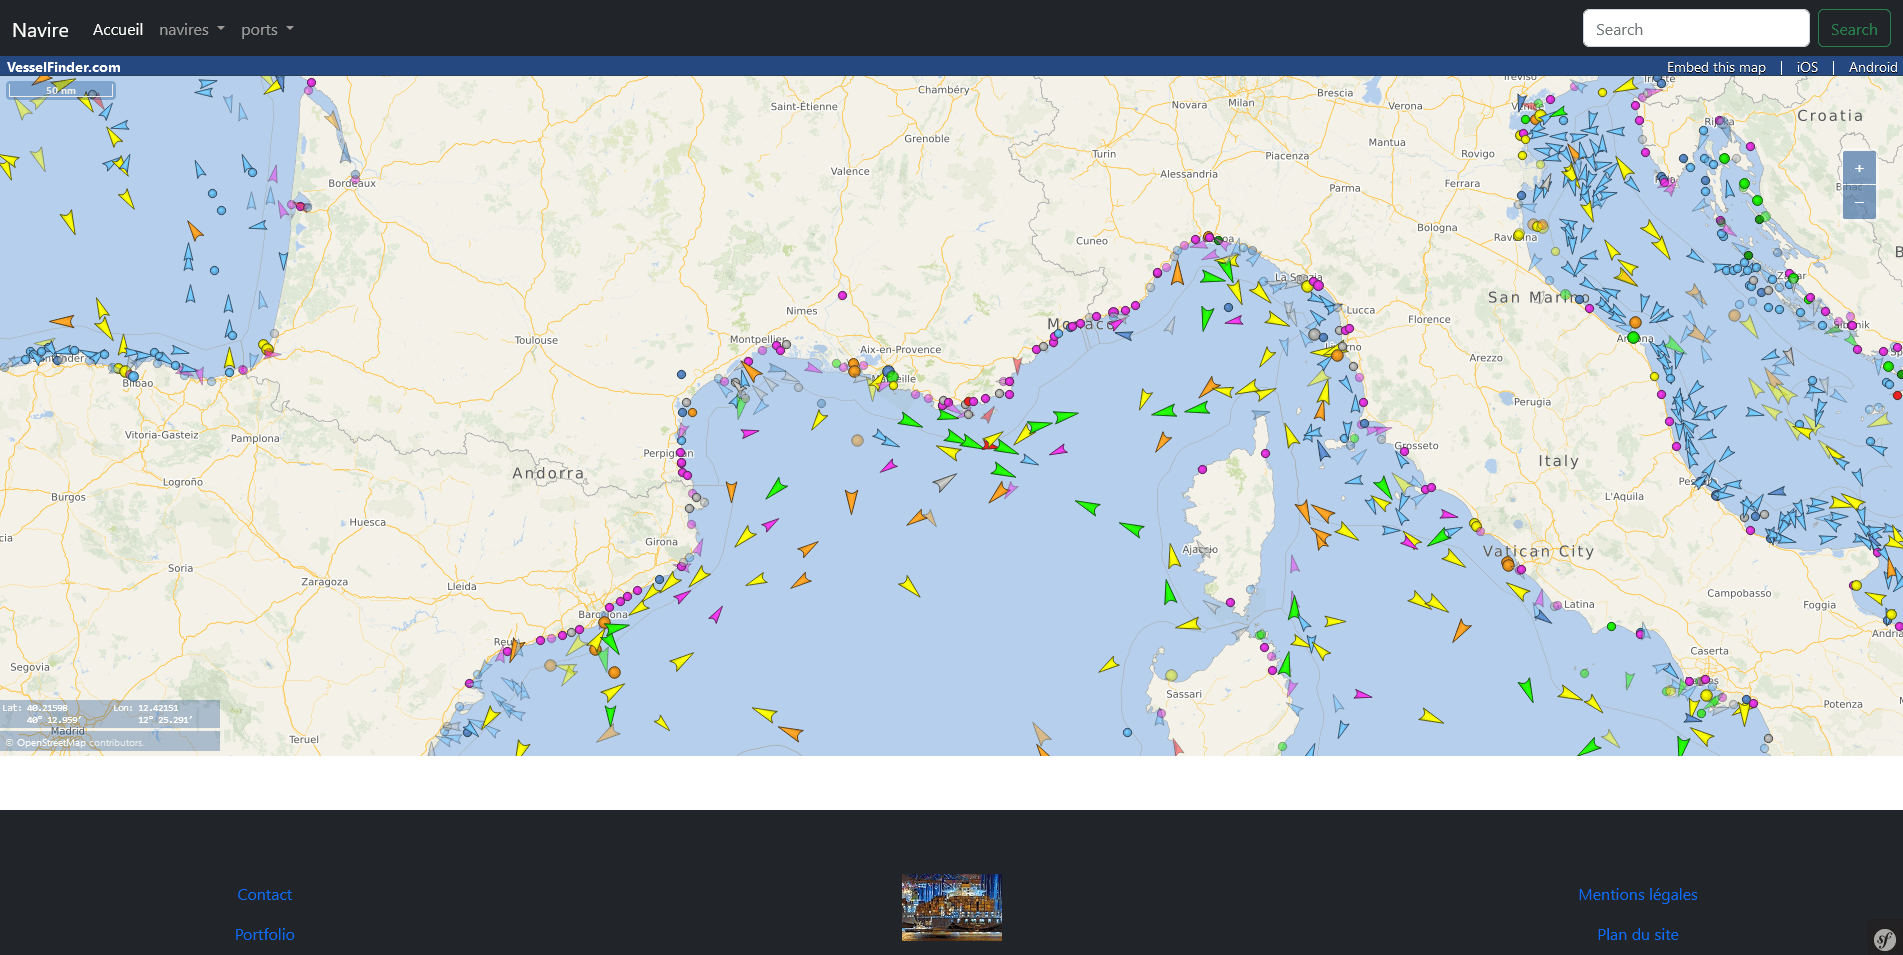Screen dimensions: 1903x955
Task: Click the Lat/Lon coordinates readout box
Action: 110,714
